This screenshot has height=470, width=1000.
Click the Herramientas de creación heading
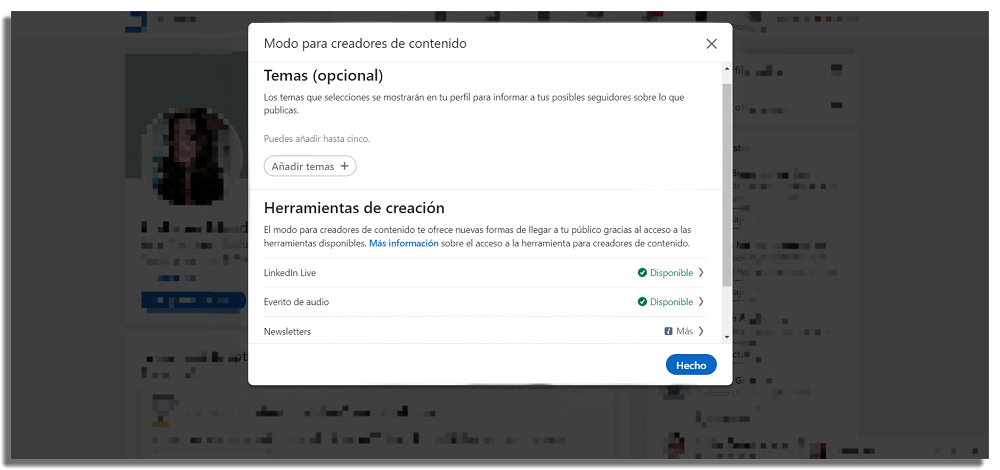pyautogui.click(x=354, y=208)
